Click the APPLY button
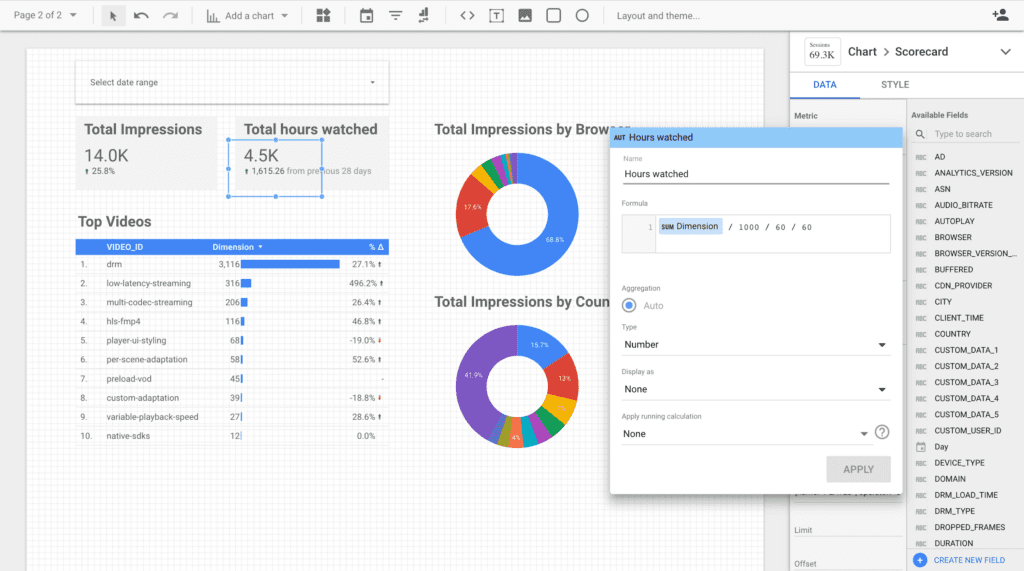 point(858,469)
